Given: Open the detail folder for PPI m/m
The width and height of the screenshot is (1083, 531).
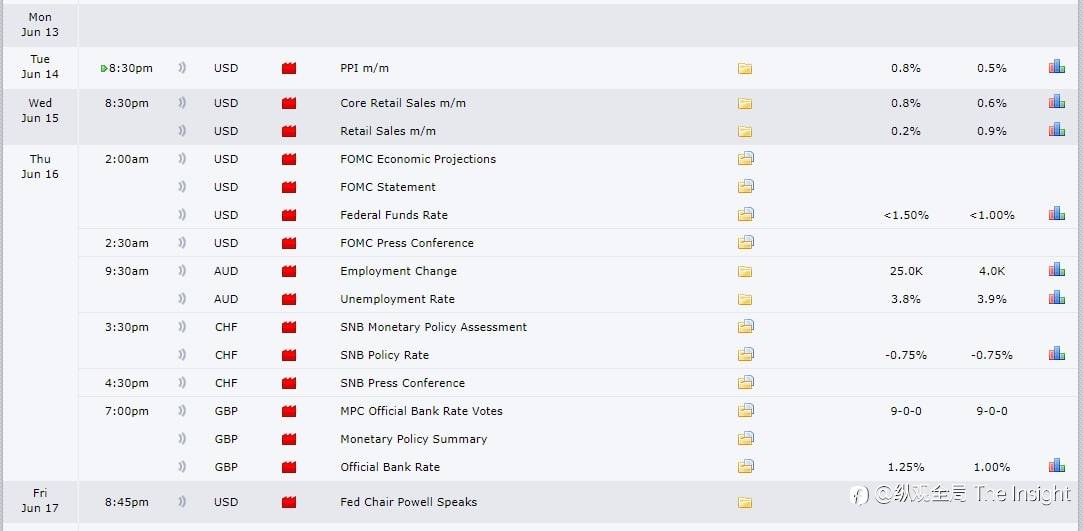Looking at the screenshot, I should [745, 69].
